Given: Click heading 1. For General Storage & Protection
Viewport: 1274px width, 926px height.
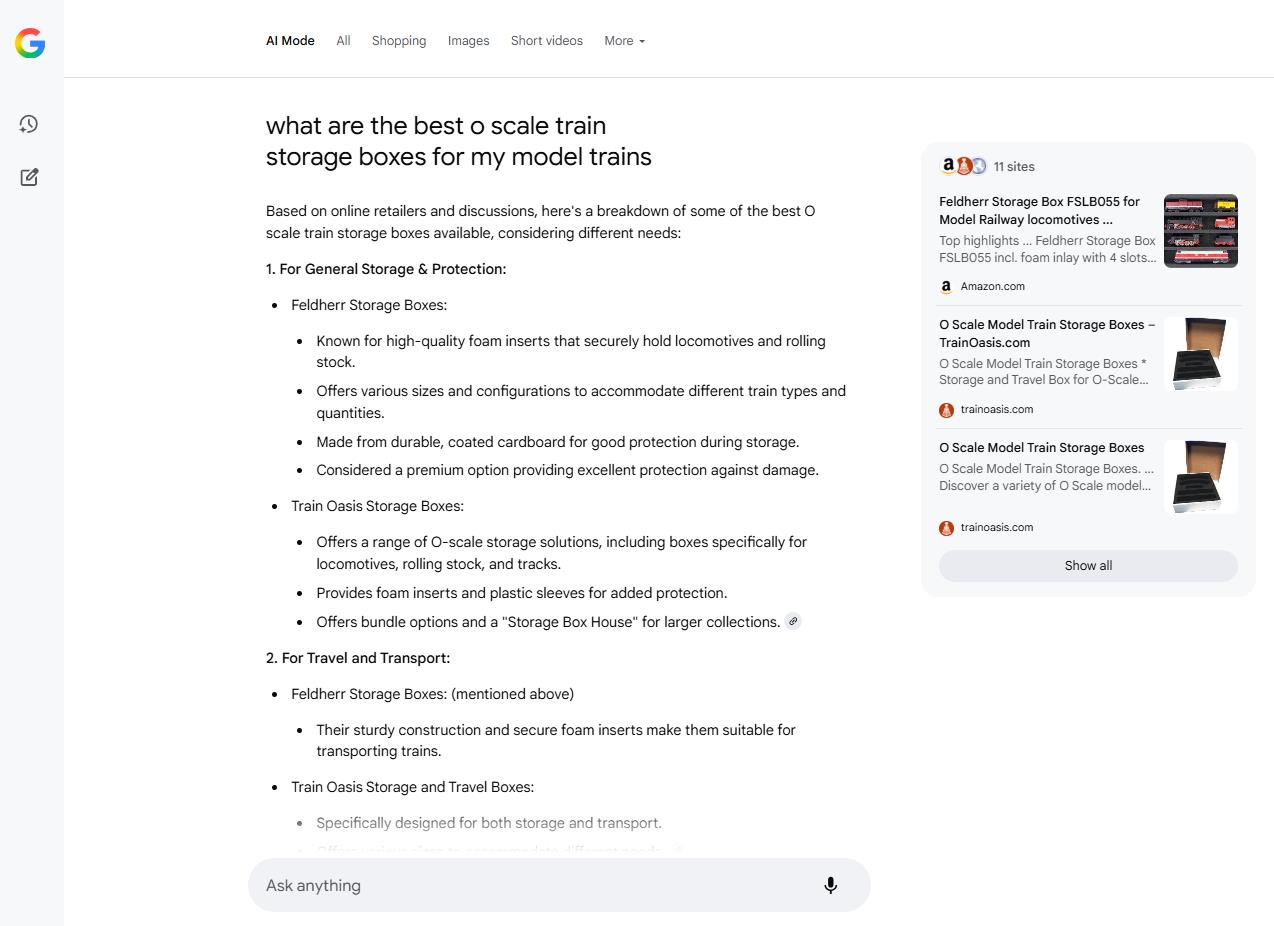Looking at the screenshot, I should pyautogui.click(x=386, y=269).
